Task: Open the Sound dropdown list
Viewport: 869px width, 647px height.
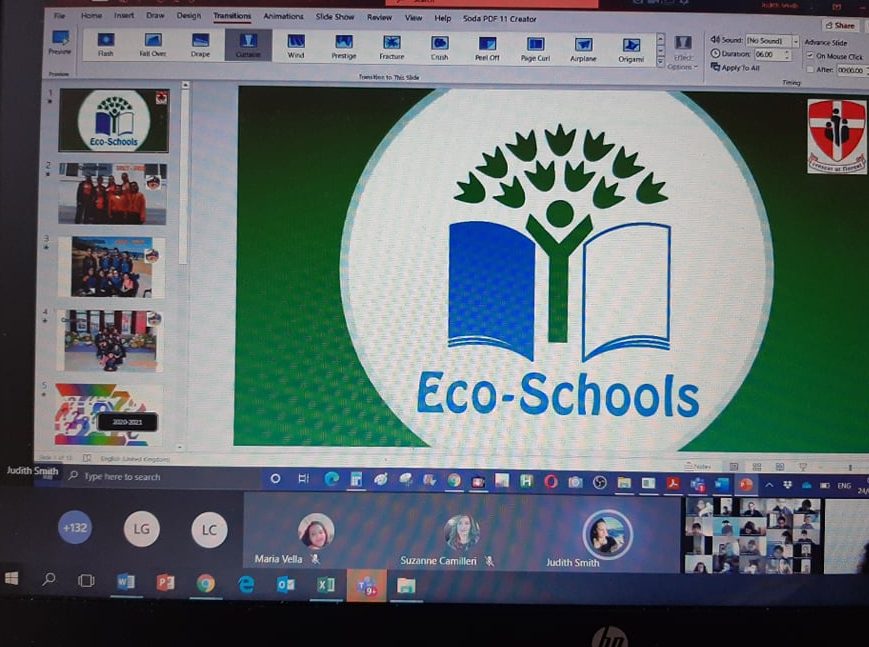Action: coord(795,41)
